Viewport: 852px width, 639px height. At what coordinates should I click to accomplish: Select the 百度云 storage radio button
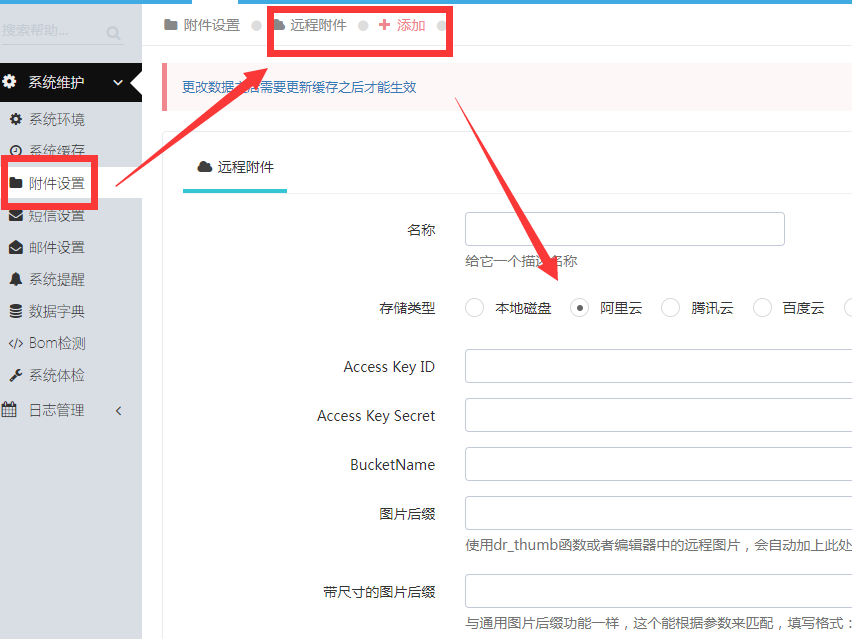point(762,308)
